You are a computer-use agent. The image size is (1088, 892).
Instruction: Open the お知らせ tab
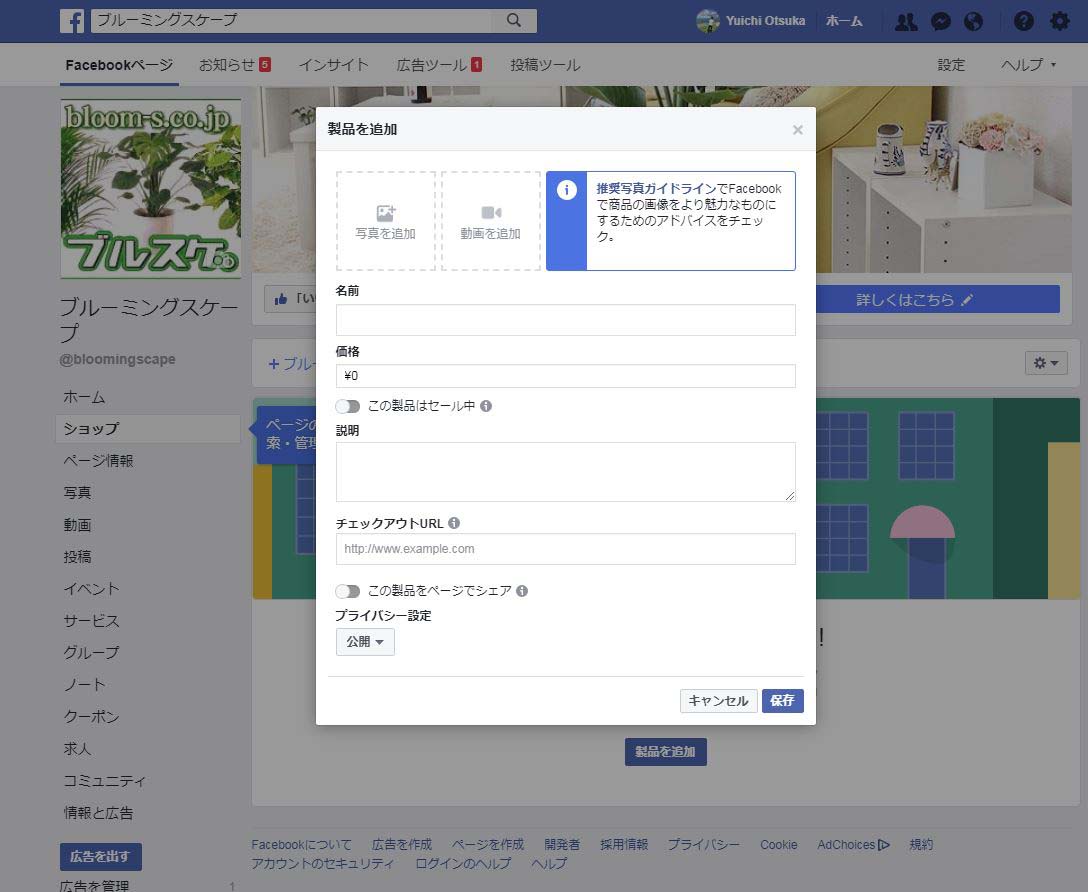pos(235,65)
